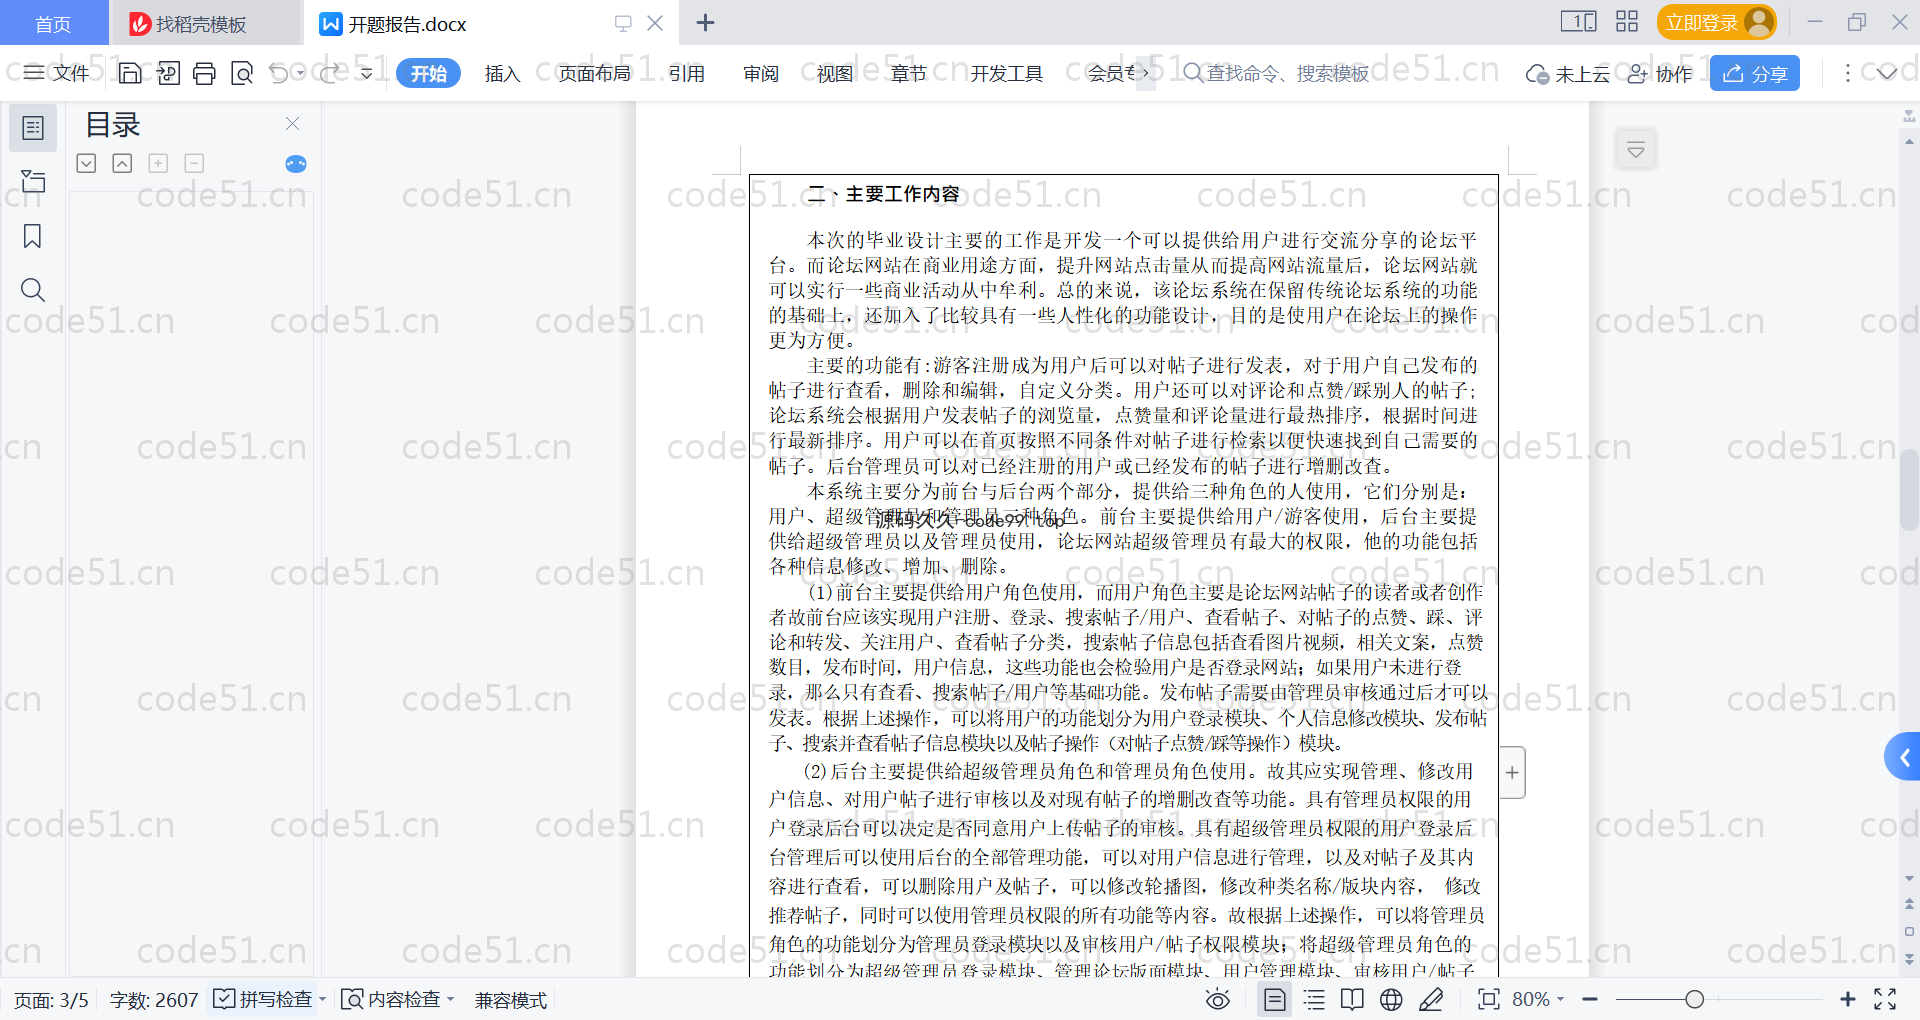Collapse outline levels up arrow

[122, 163]
